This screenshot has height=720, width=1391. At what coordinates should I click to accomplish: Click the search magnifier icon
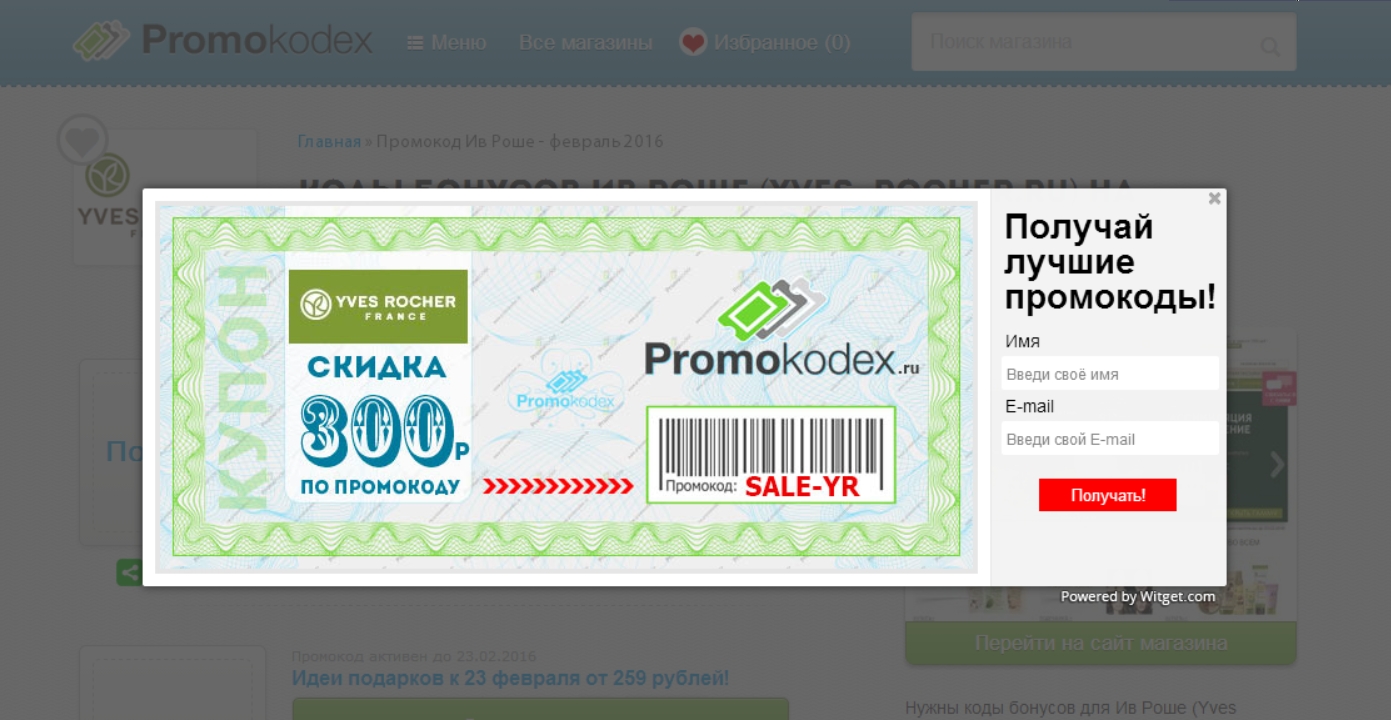(1270, 46)
